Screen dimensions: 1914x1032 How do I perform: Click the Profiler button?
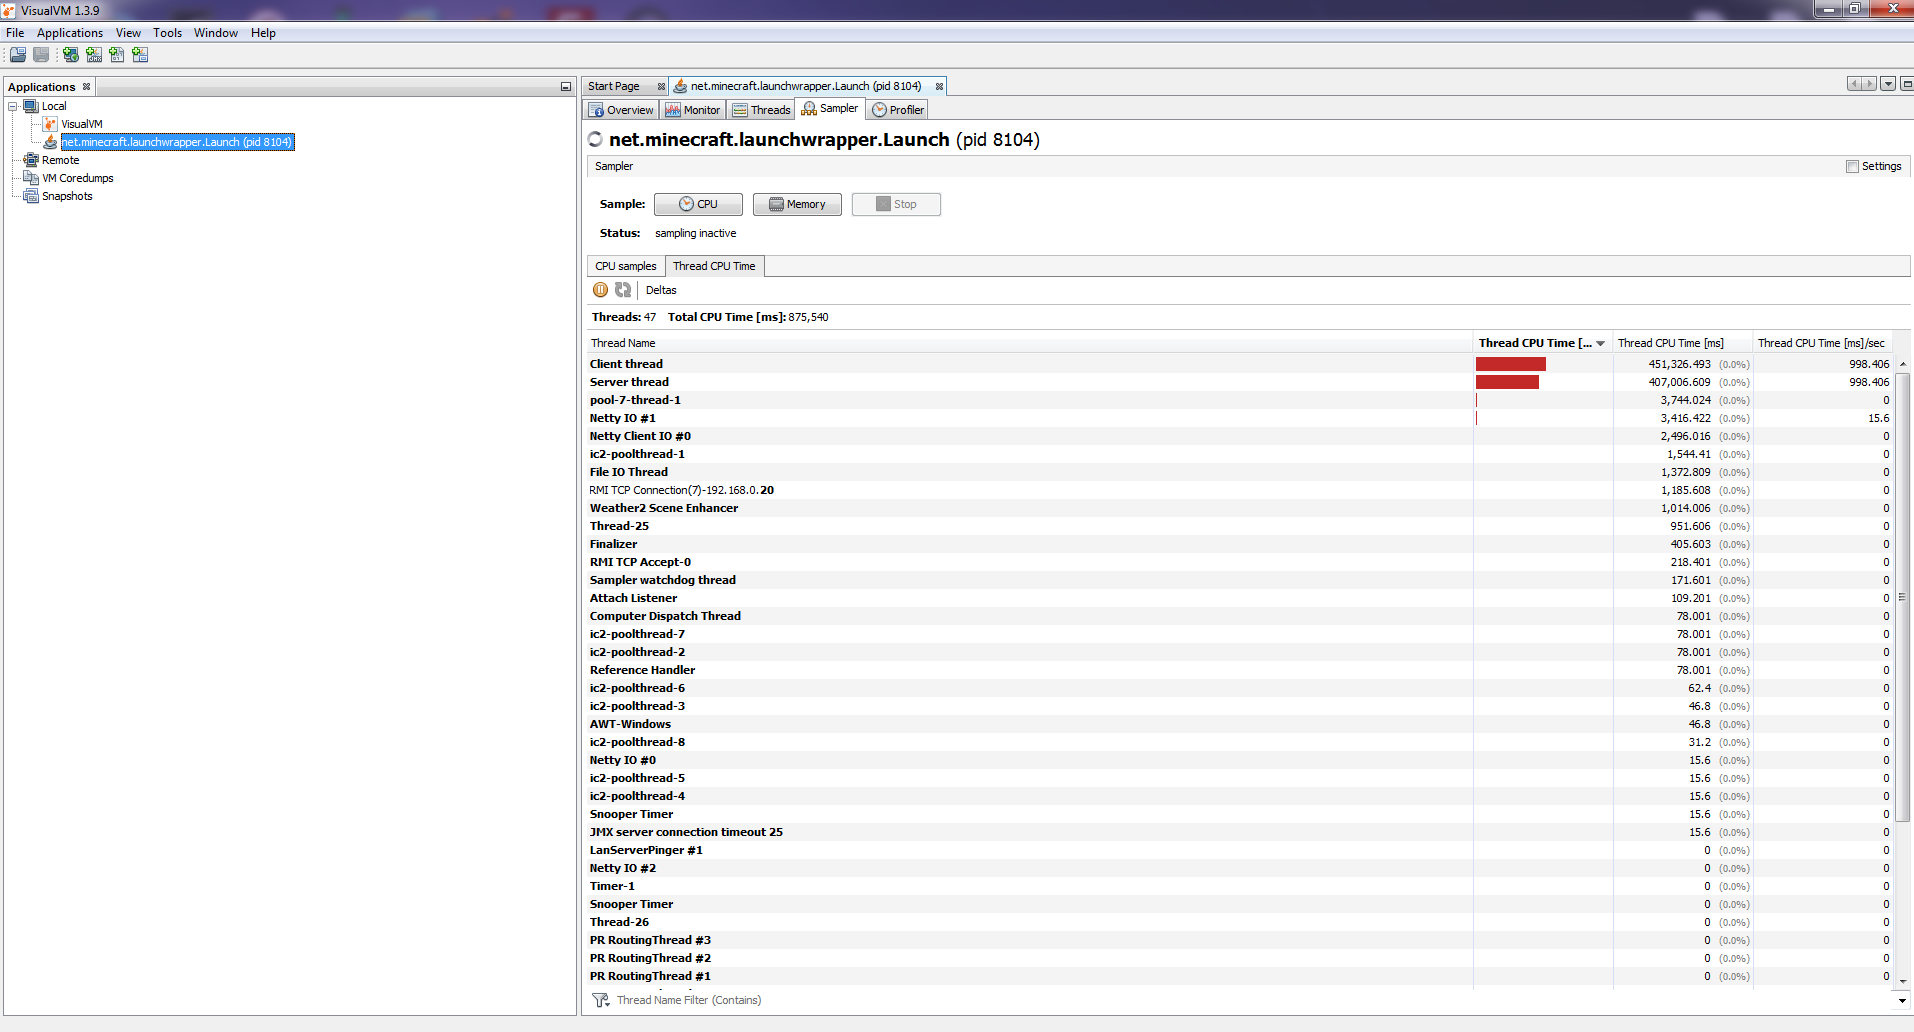pos(897,110)
